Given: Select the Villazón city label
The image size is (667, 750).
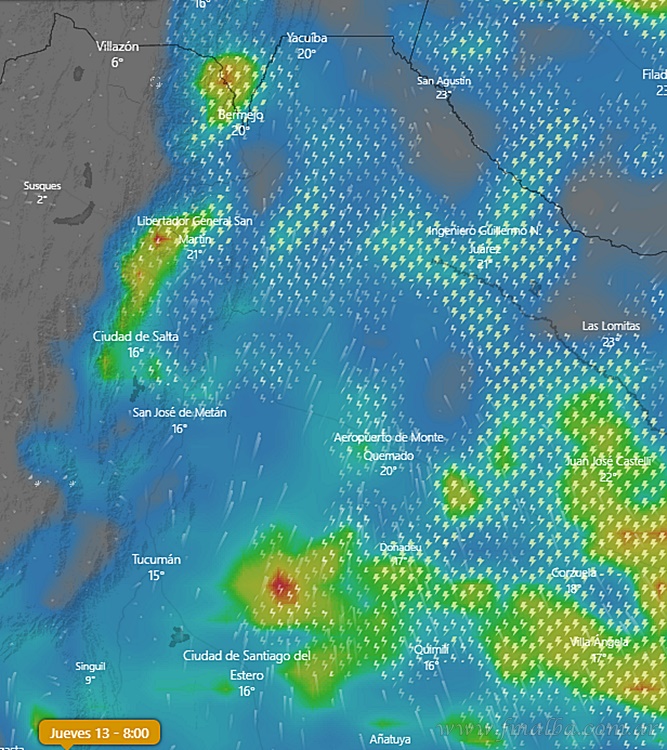Looking at the screenshot, I should (x=118, y=47).
